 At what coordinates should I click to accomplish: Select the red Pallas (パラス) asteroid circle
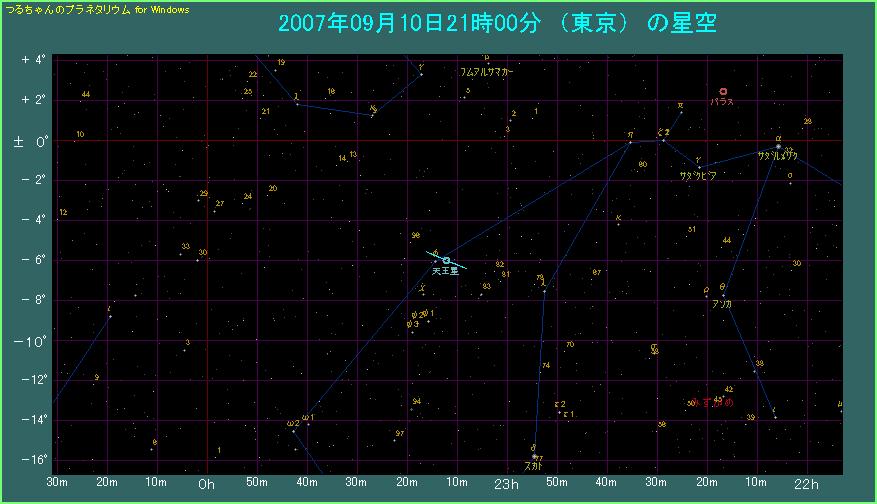click(x=723, y=92)
